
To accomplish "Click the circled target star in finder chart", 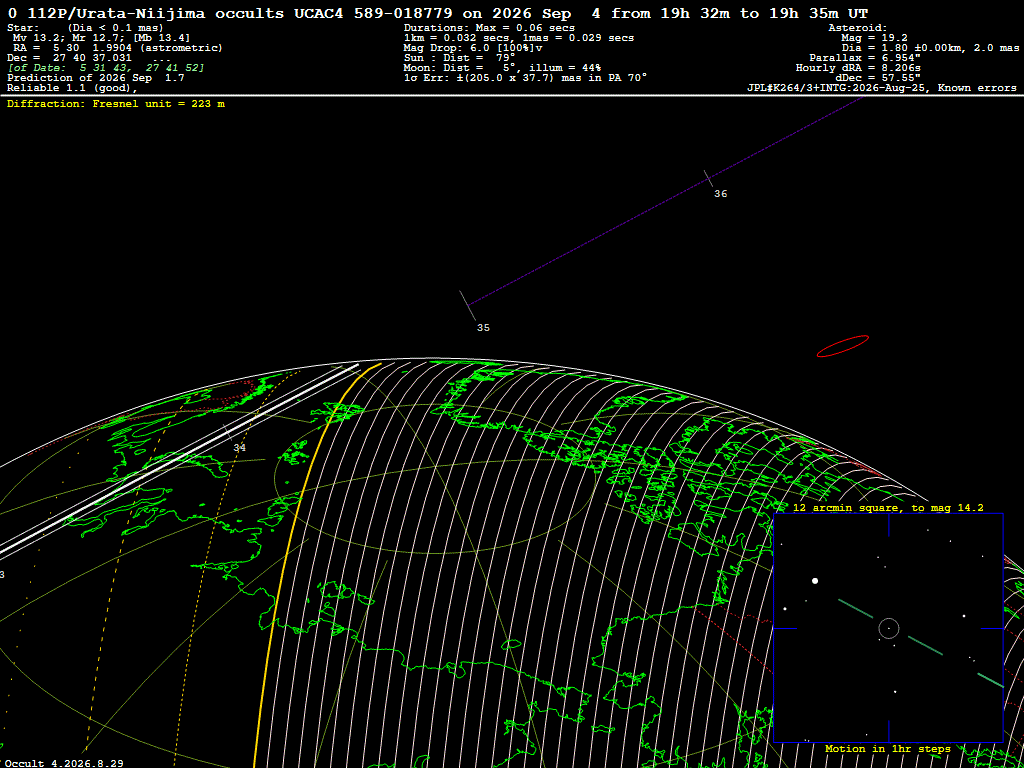I will tap(889, 628).
